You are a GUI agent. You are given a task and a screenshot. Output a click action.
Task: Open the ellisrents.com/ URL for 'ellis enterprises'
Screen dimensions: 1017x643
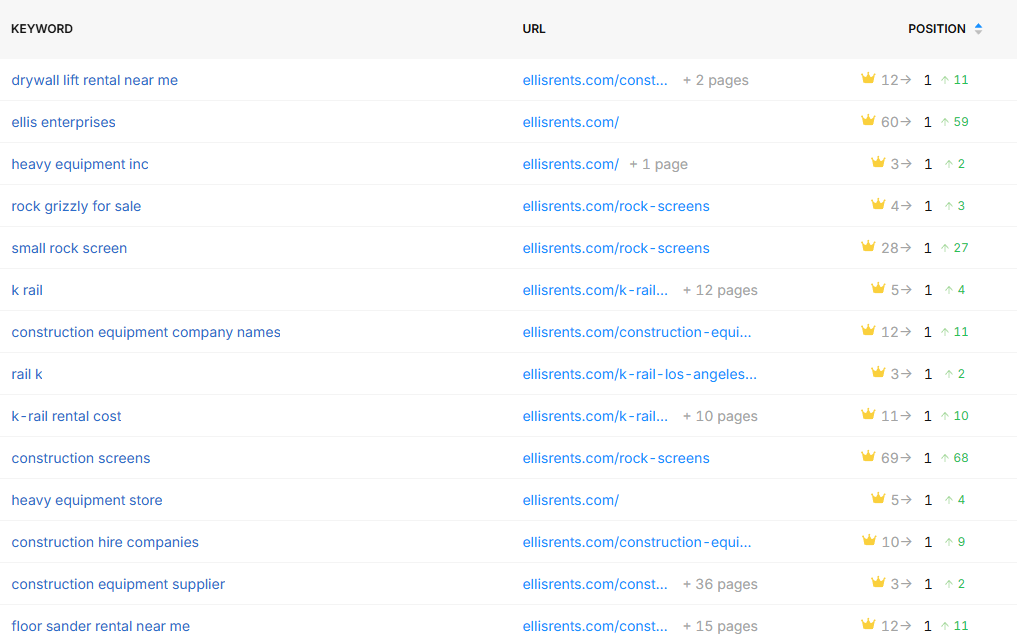(570, 122)
